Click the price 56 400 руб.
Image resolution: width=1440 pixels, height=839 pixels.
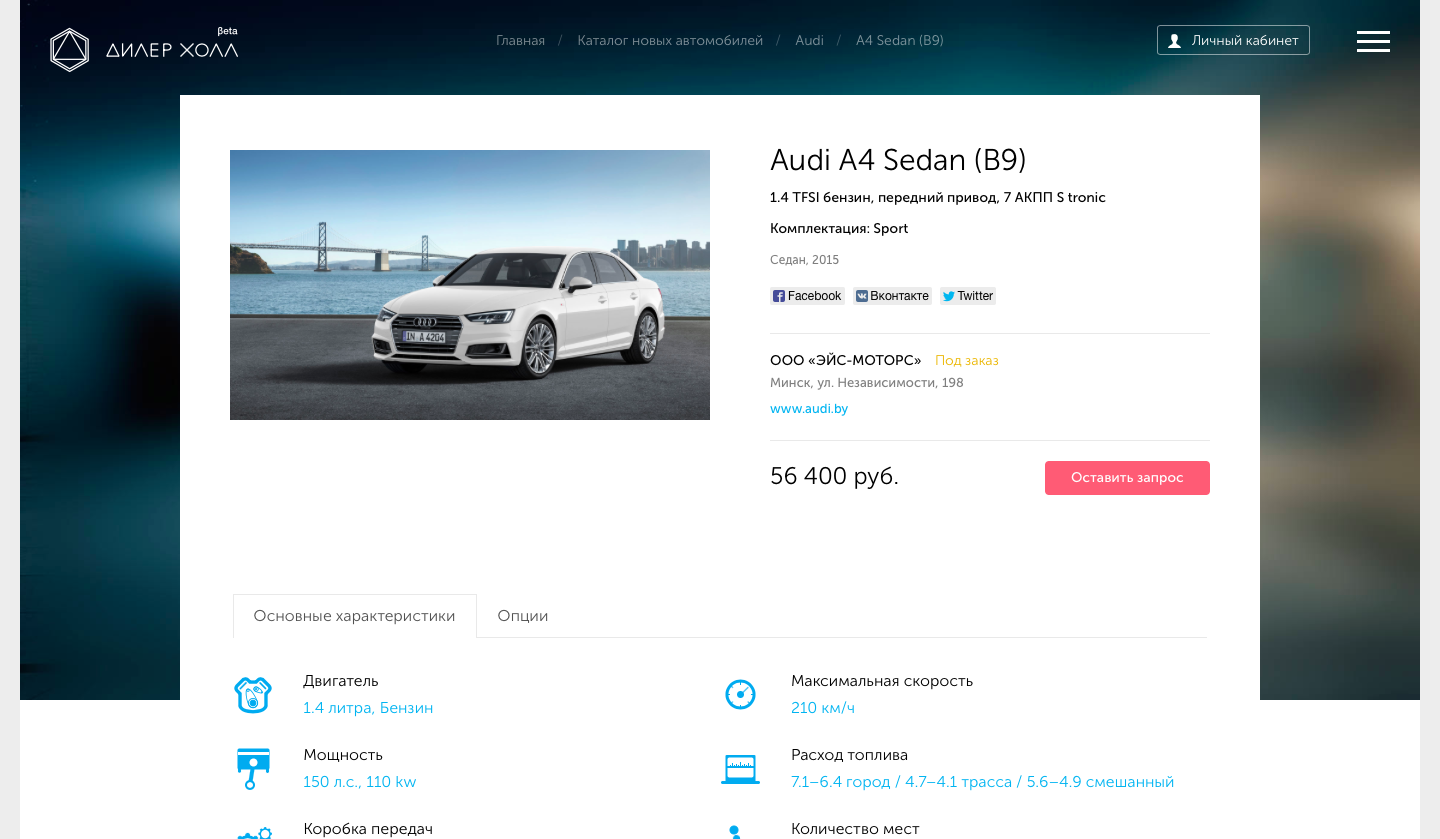(x=834, y=477)
